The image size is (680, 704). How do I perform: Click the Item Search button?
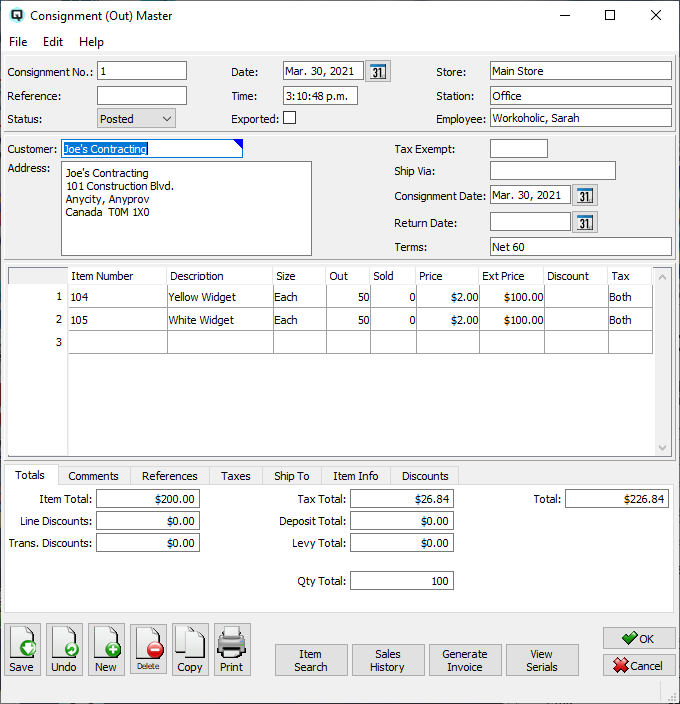[x=311, y=660]
